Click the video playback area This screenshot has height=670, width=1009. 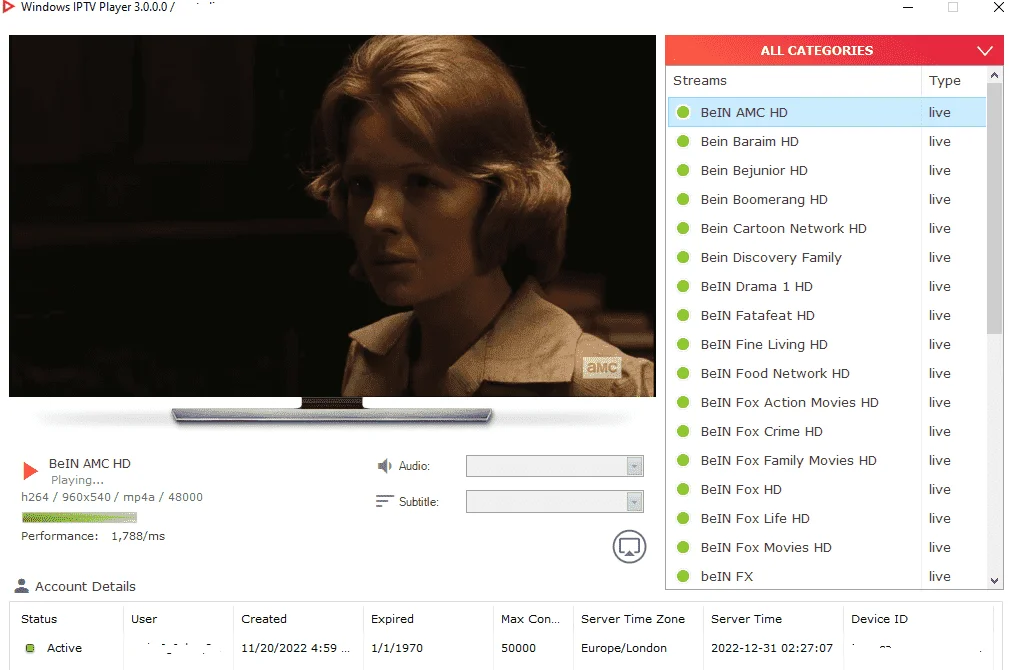click(x=332, y=216)
